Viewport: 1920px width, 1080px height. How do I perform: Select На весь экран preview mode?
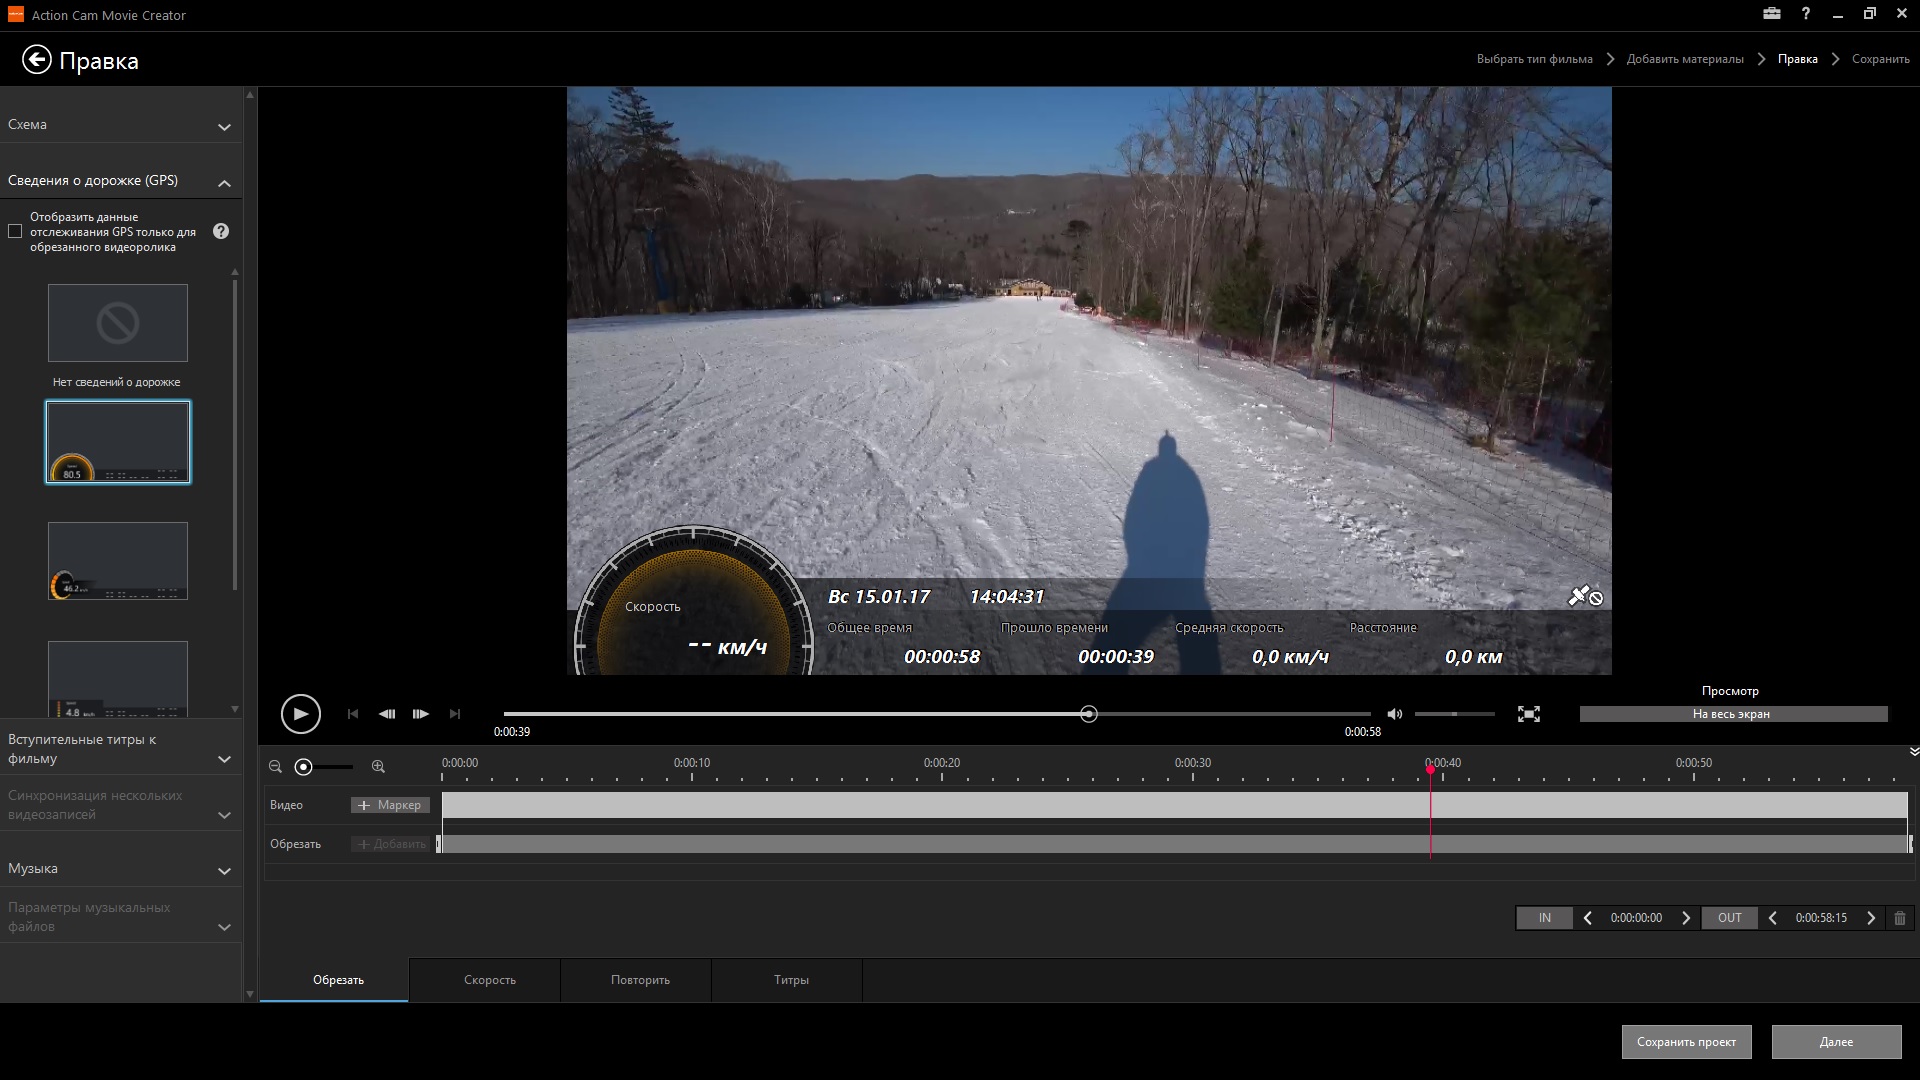1733,714
